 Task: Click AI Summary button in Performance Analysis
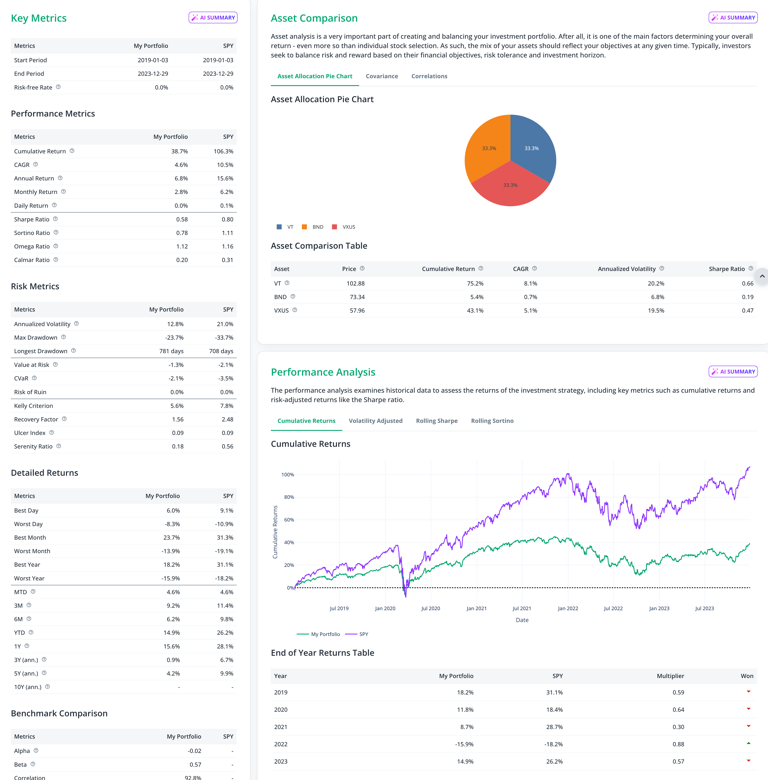click(733, 371)
